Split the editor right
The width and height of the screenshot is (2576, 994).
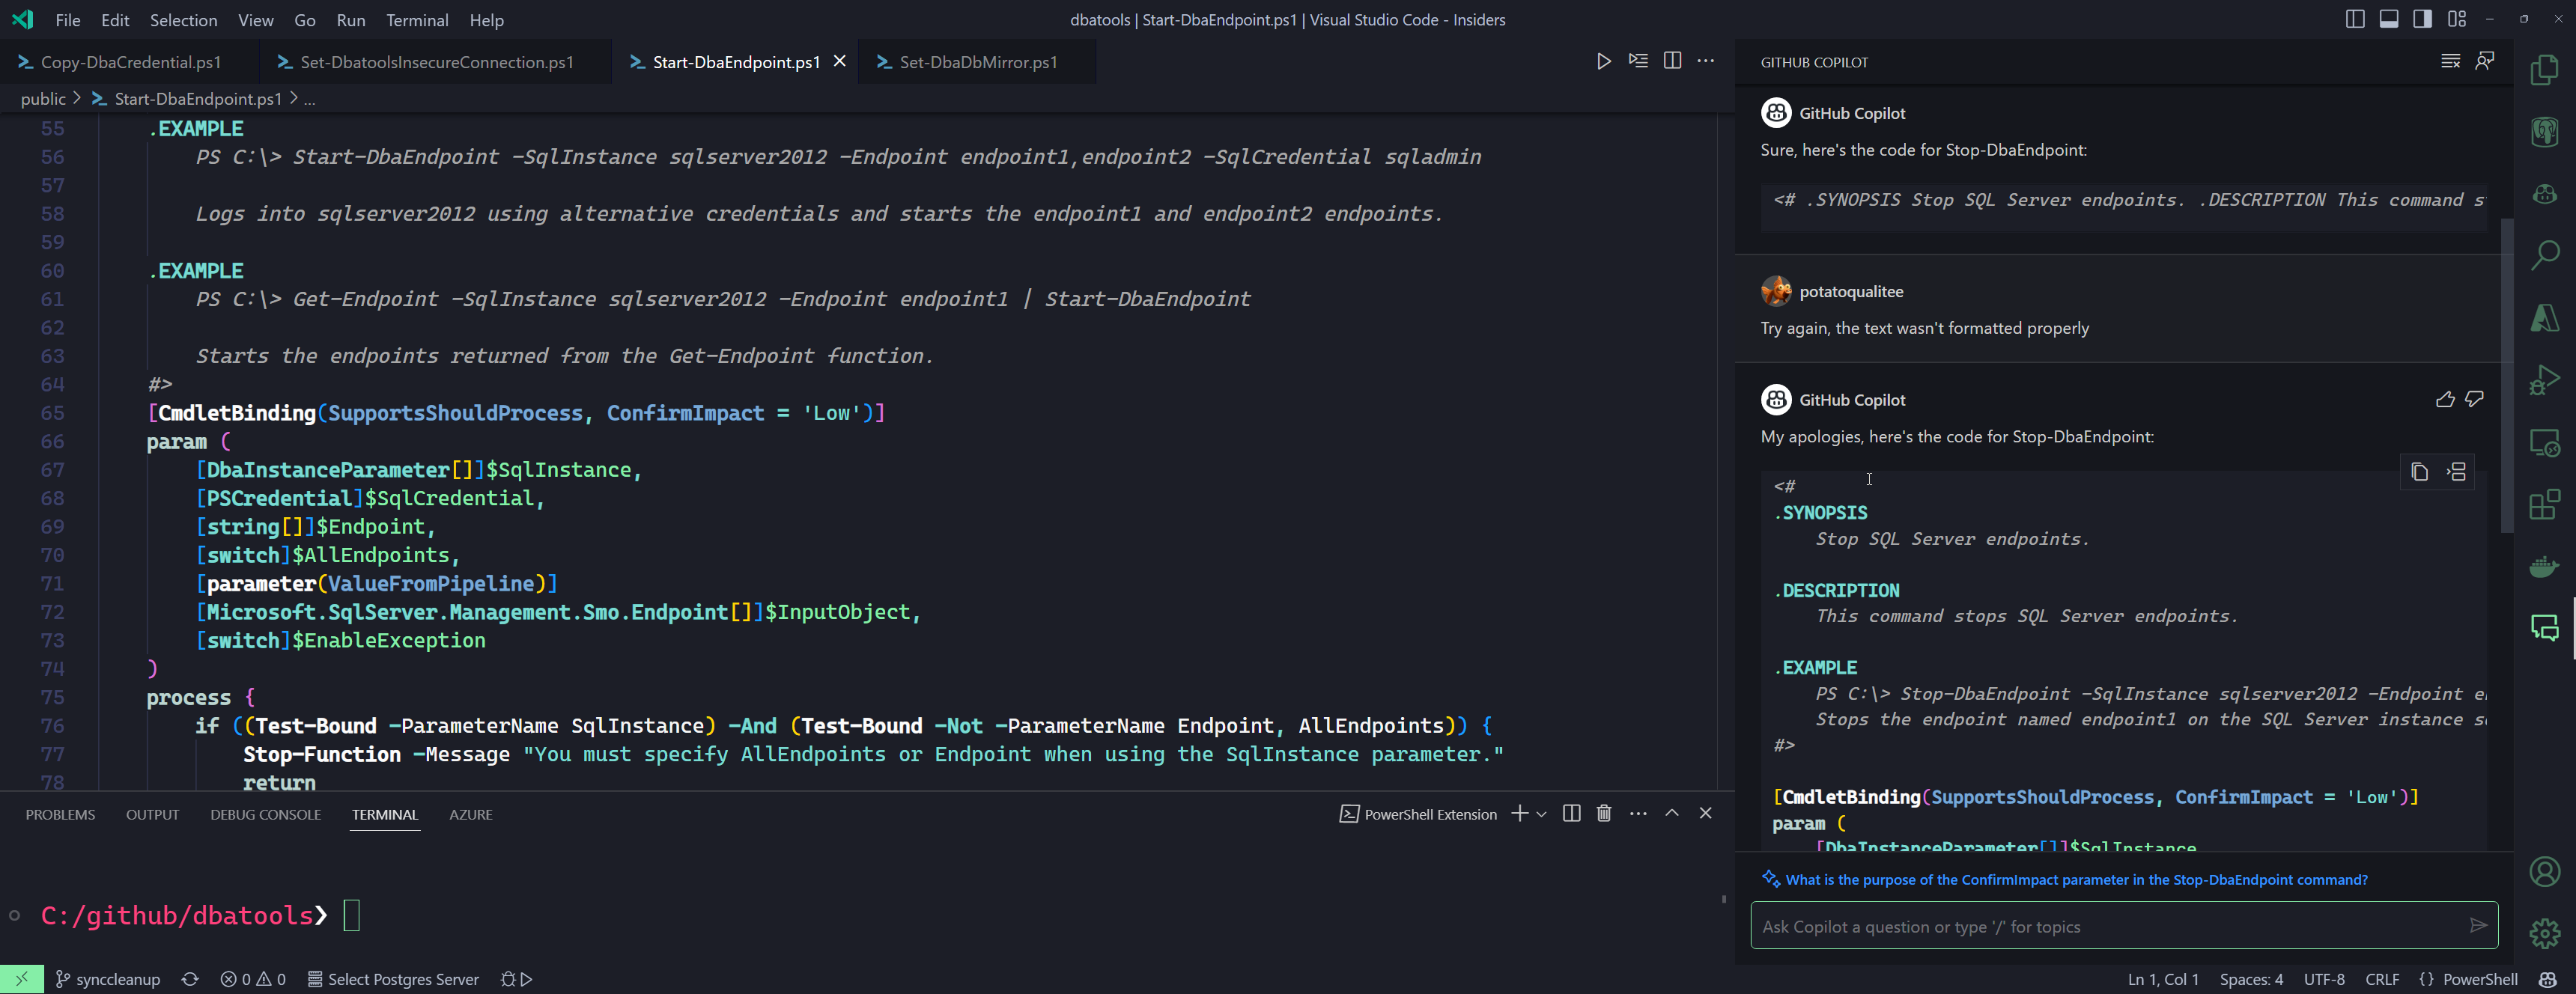click(x=1672, y=61)
